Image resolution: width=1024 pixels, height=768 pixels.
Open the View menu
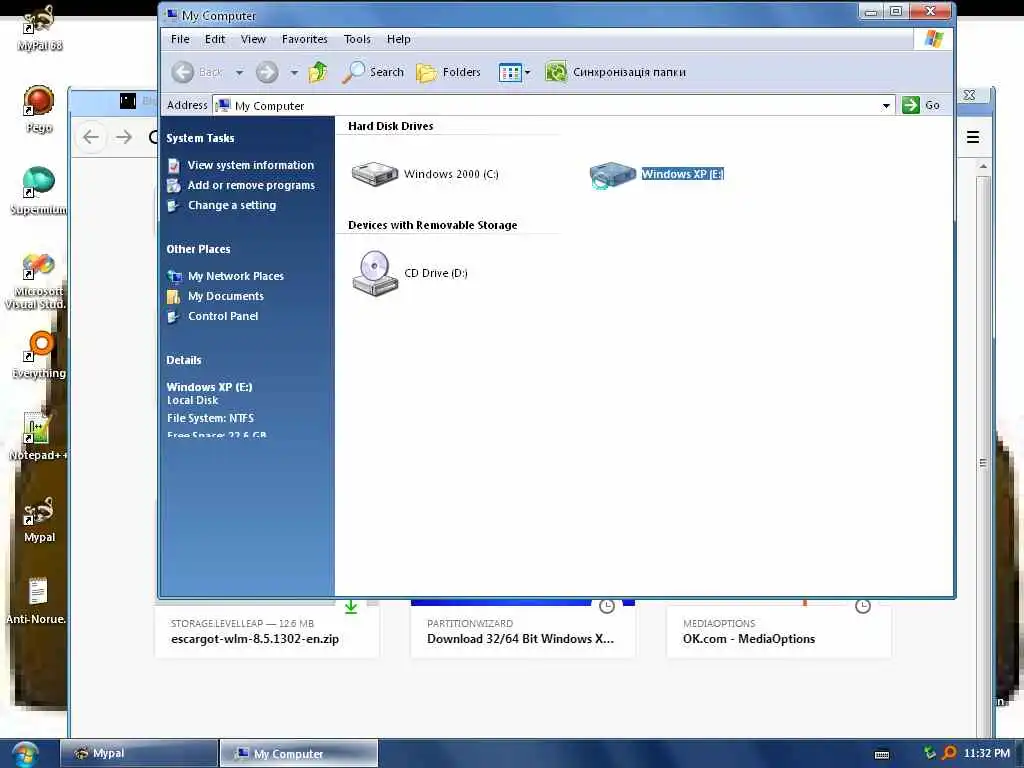tap(253, 39)
